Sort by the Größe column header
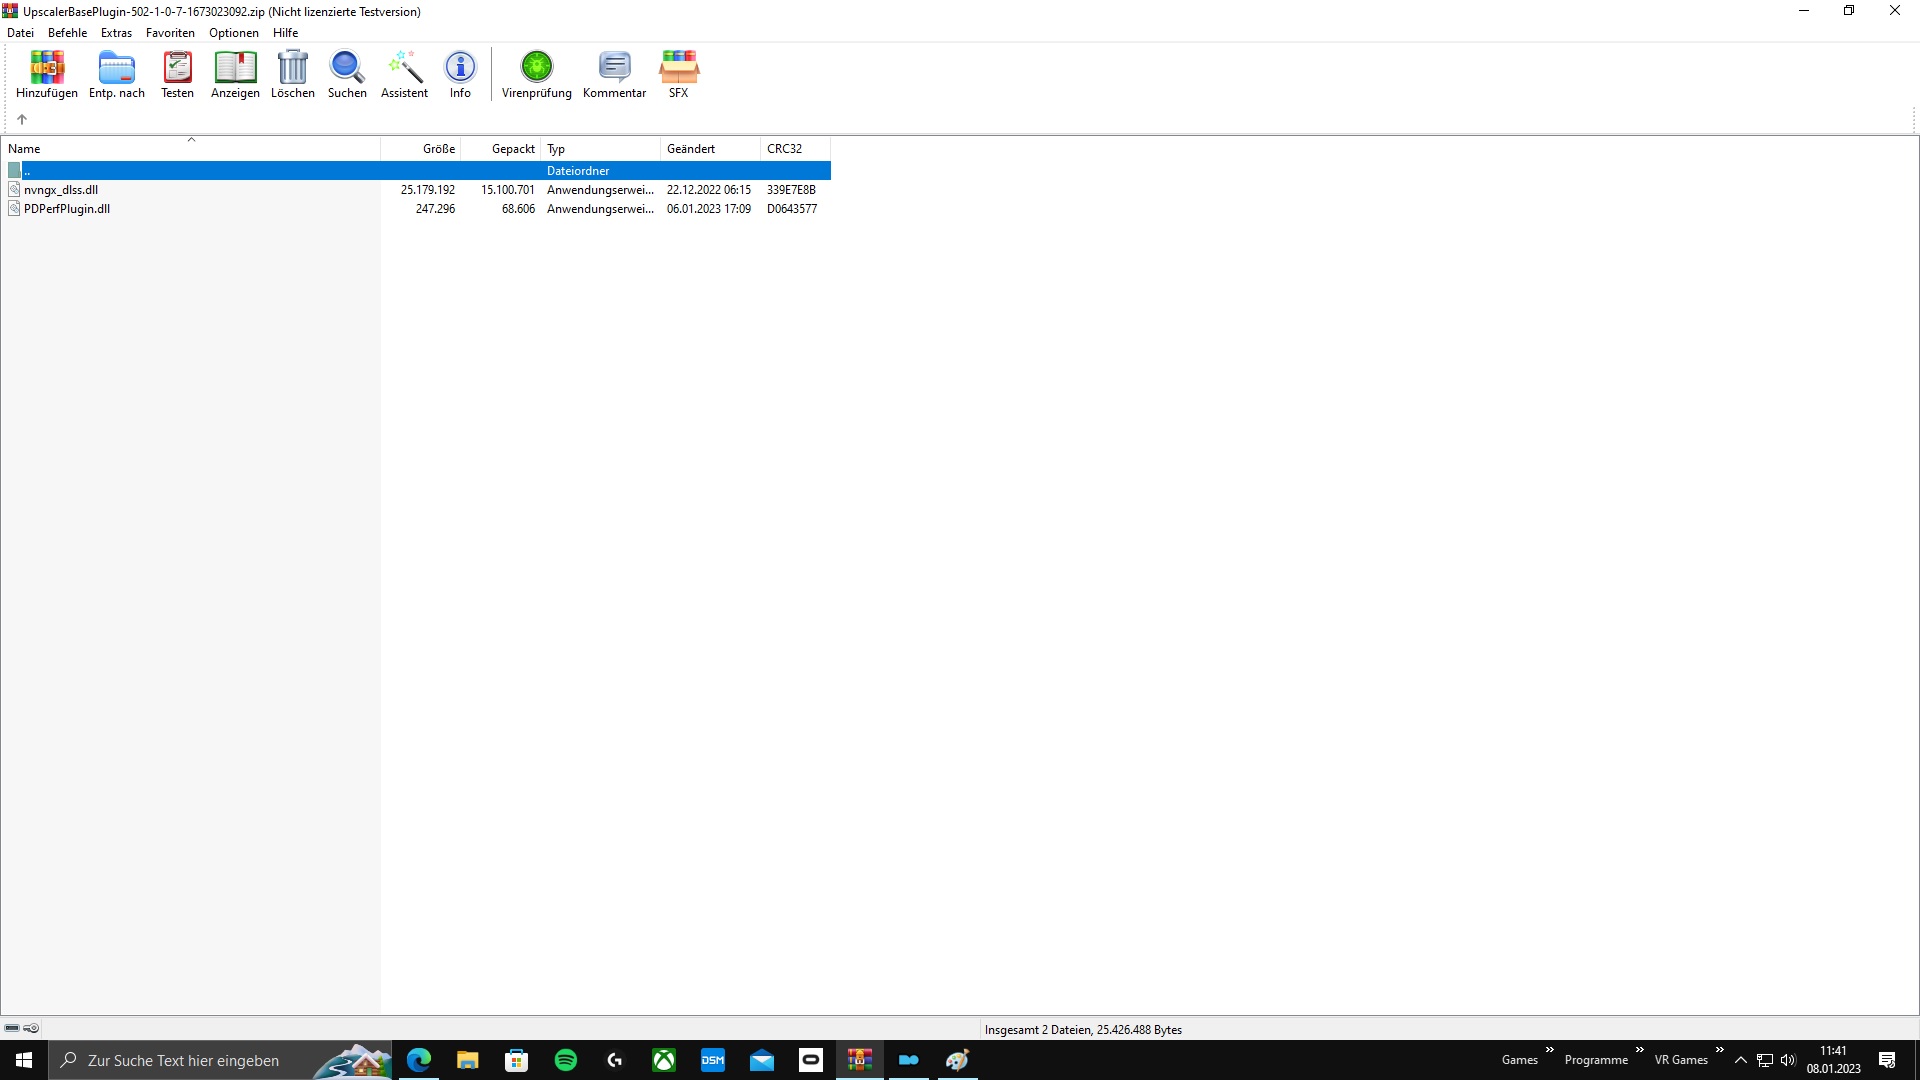This screenshot has height=1080, width=1920. [438, 149]
